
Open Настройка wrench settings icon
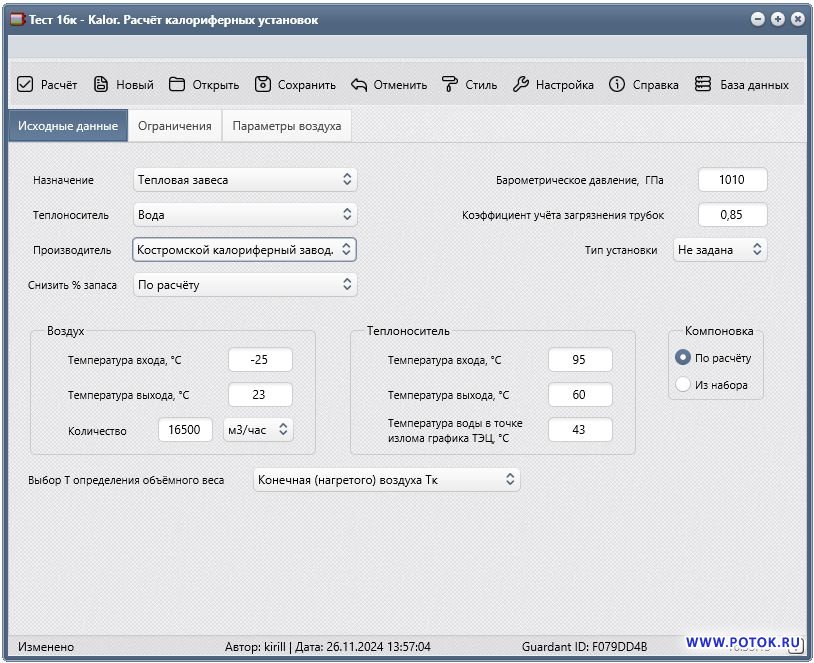(521, 85)
